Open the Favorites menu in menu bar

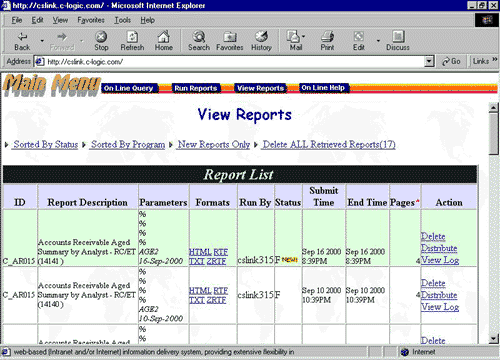[91, 20]
